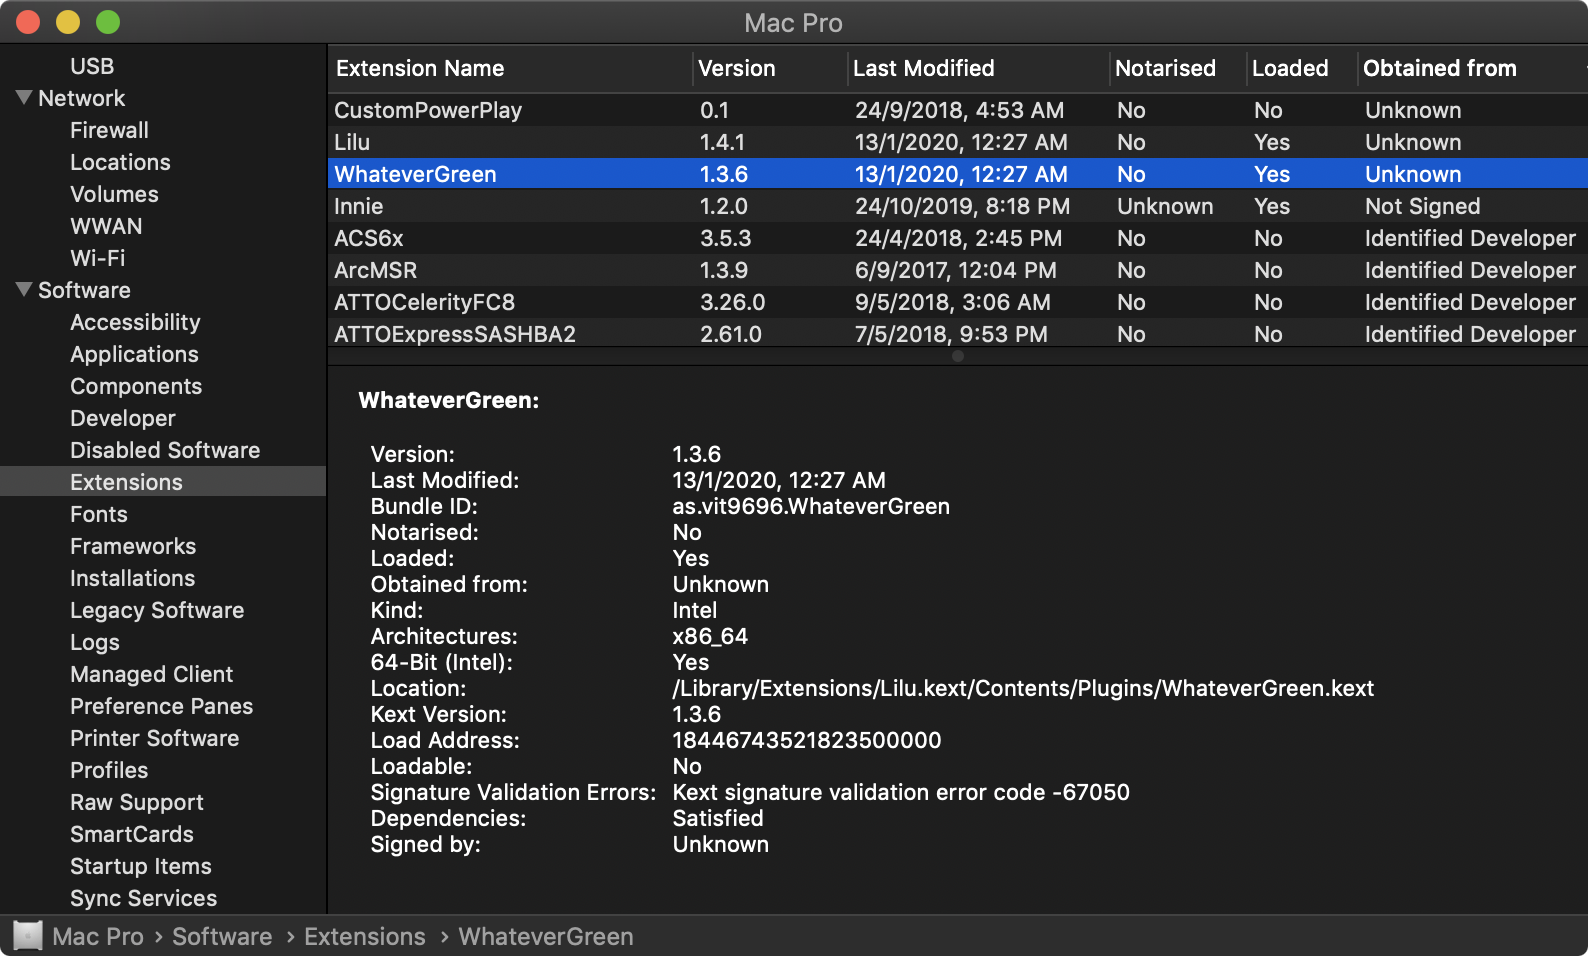Open Wi-Fi in the sidebar

(x=97, y=258)
